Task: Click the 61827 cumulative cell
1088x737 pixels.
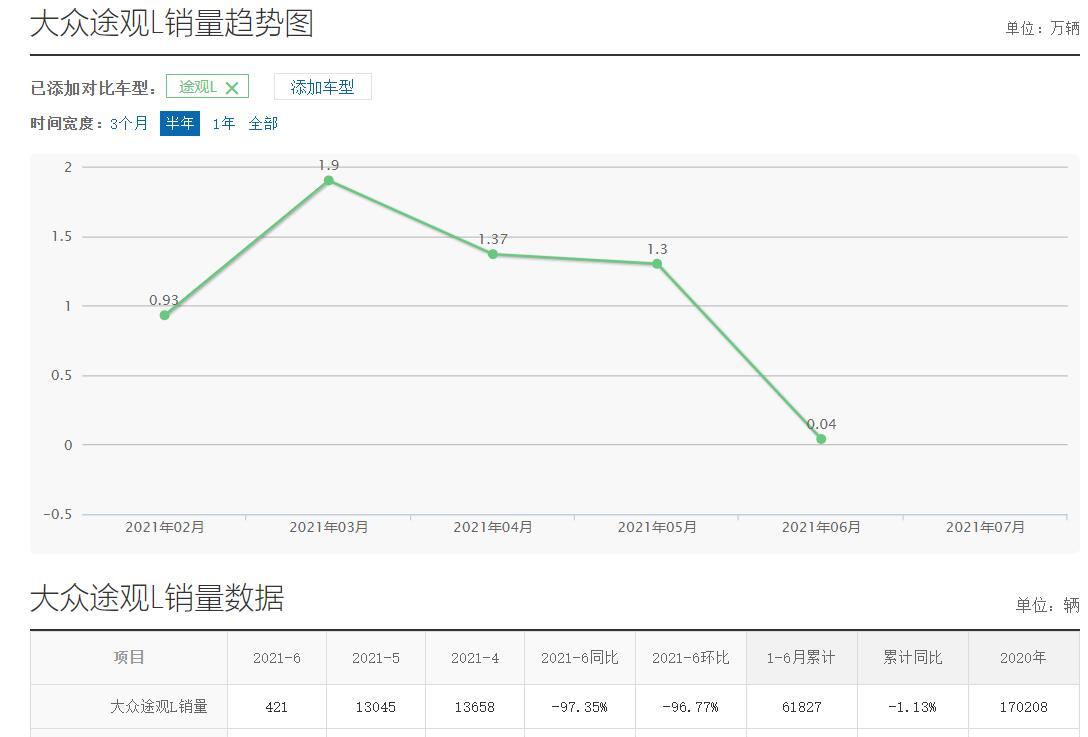Action: (801, 706)
